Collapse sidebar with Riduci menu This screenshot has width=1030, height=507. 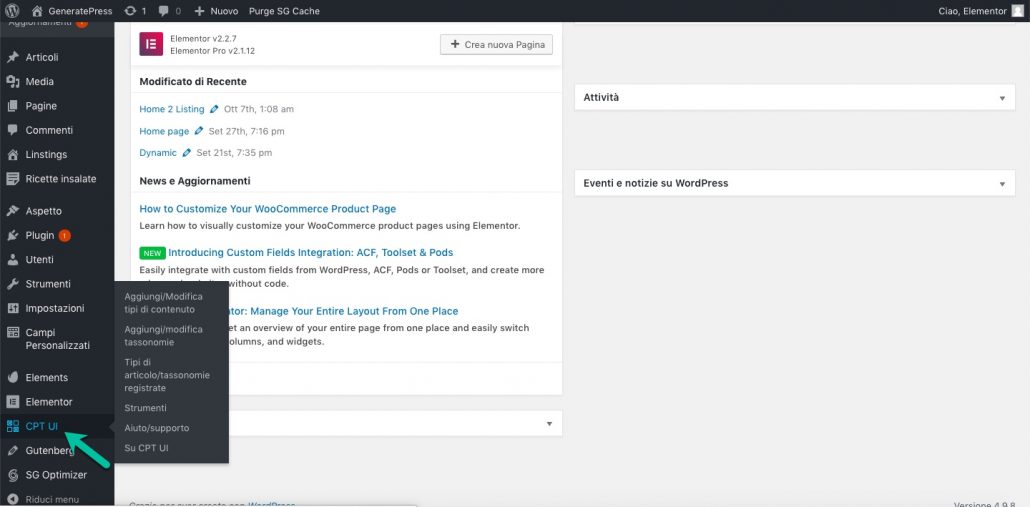point(52,499)
